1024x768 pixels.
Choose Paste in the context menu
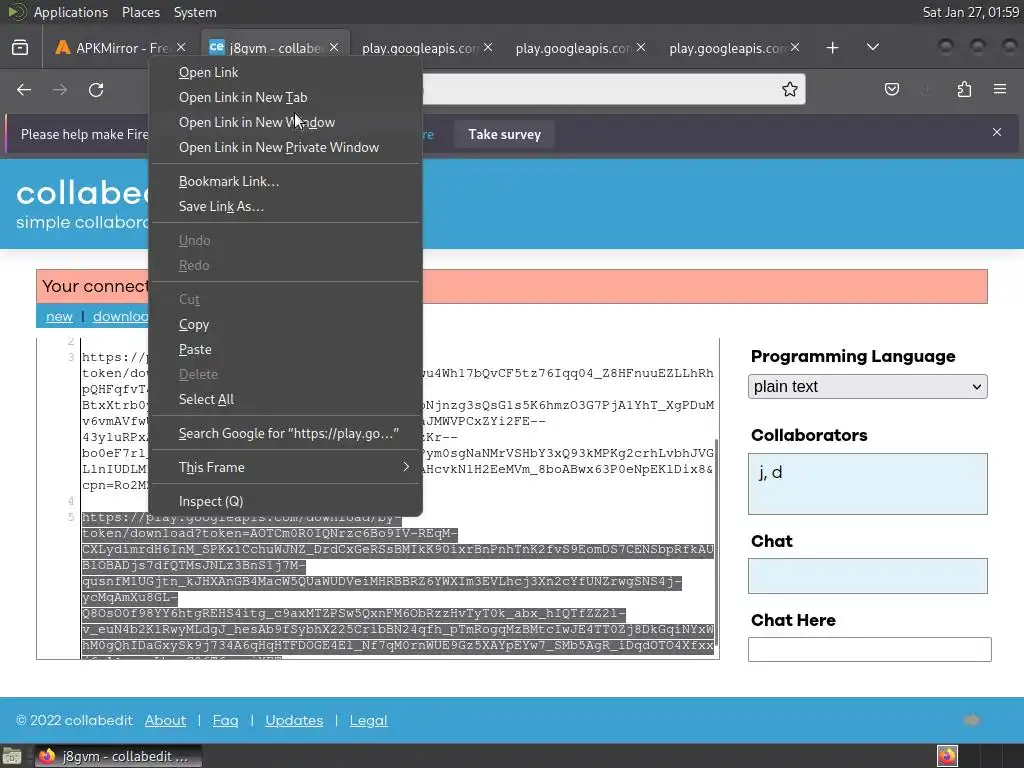(x=286, y=349)
